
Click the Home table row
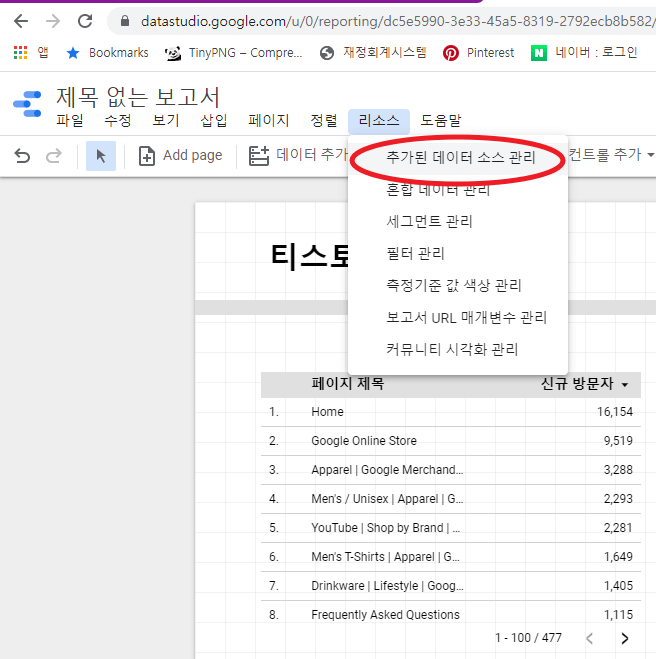(451, 412)
